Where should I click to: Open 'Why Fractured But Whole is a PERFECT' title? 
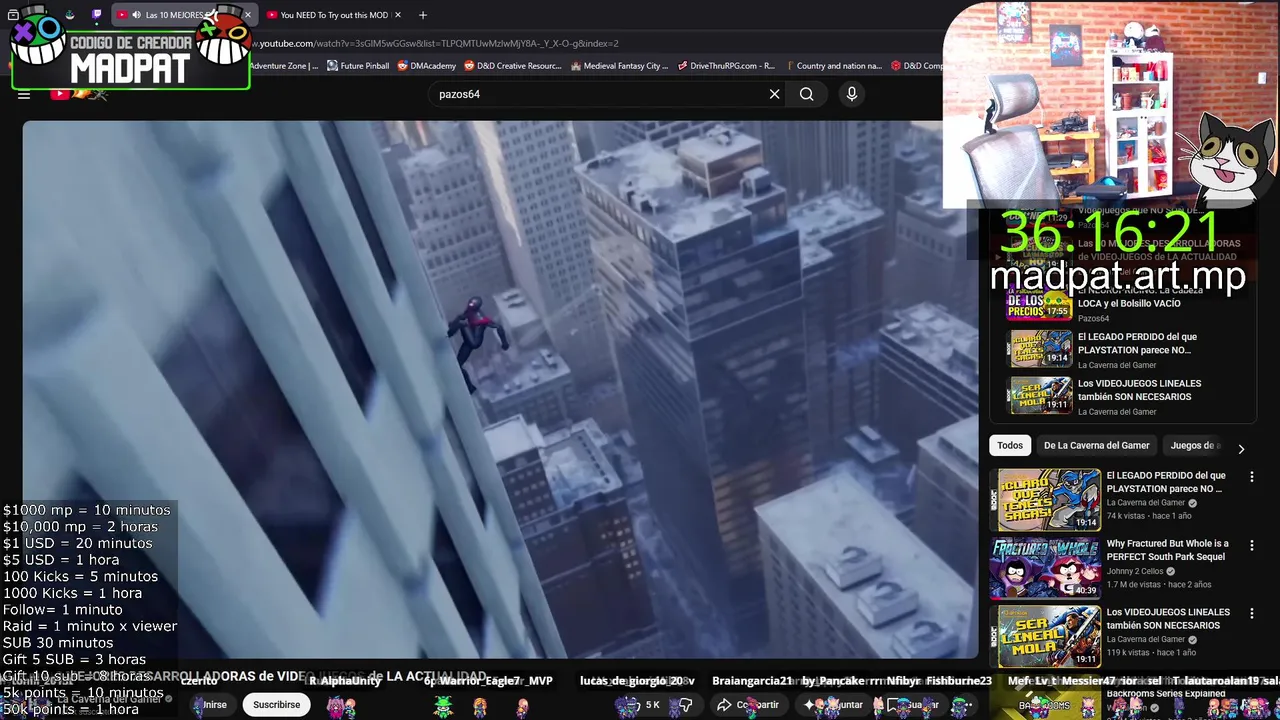1167,550
